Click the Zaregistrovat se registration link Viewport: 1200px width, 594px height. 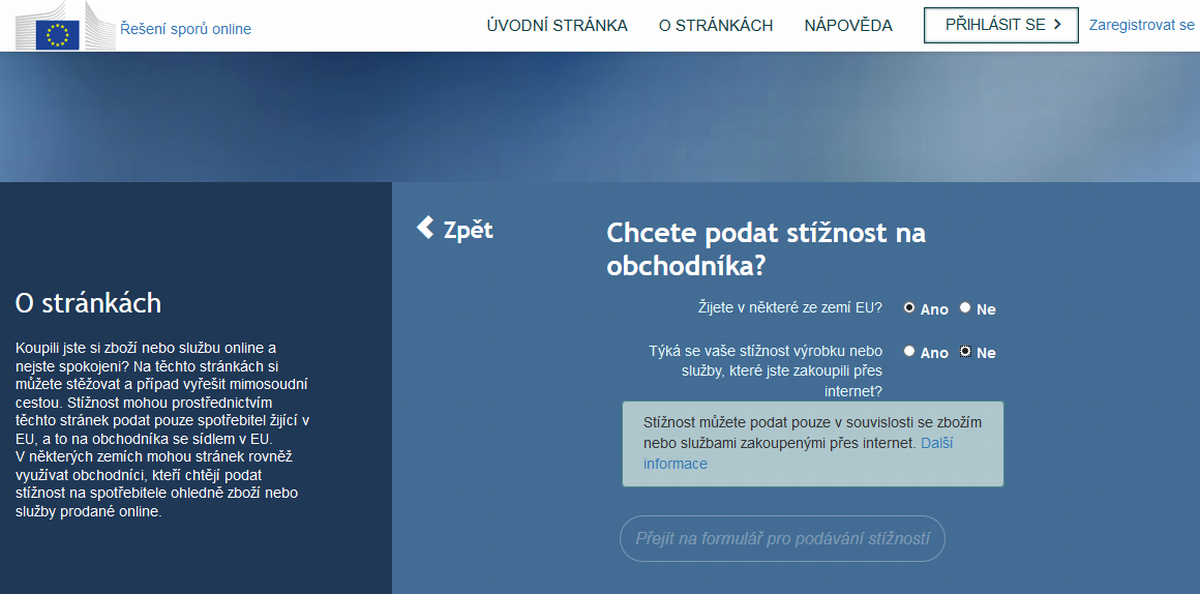point(1142,25)
